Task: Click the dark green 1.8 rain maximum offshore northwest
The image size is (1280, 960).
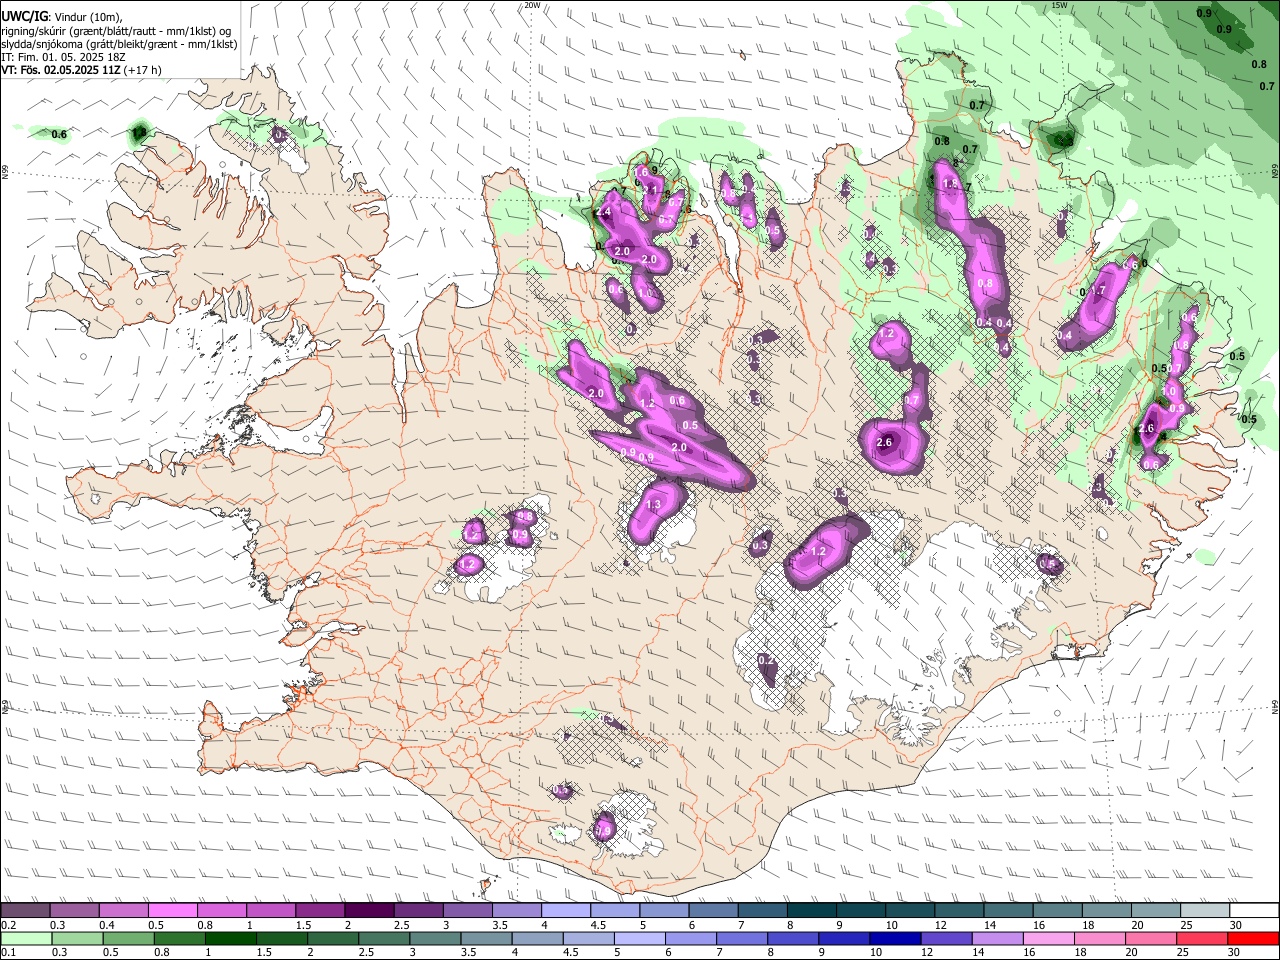Action: [x=139, y=132]
